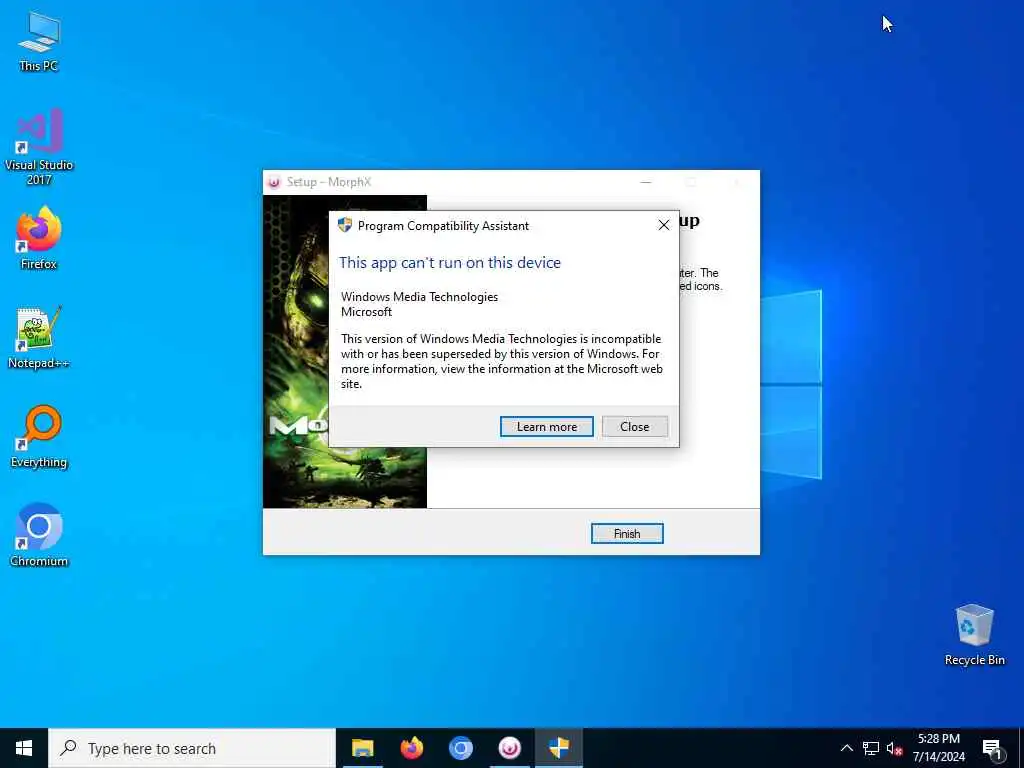Select the Firefox desktop shortcut
This screenshot has width=1024, height=768.
[x=39, y=238]
